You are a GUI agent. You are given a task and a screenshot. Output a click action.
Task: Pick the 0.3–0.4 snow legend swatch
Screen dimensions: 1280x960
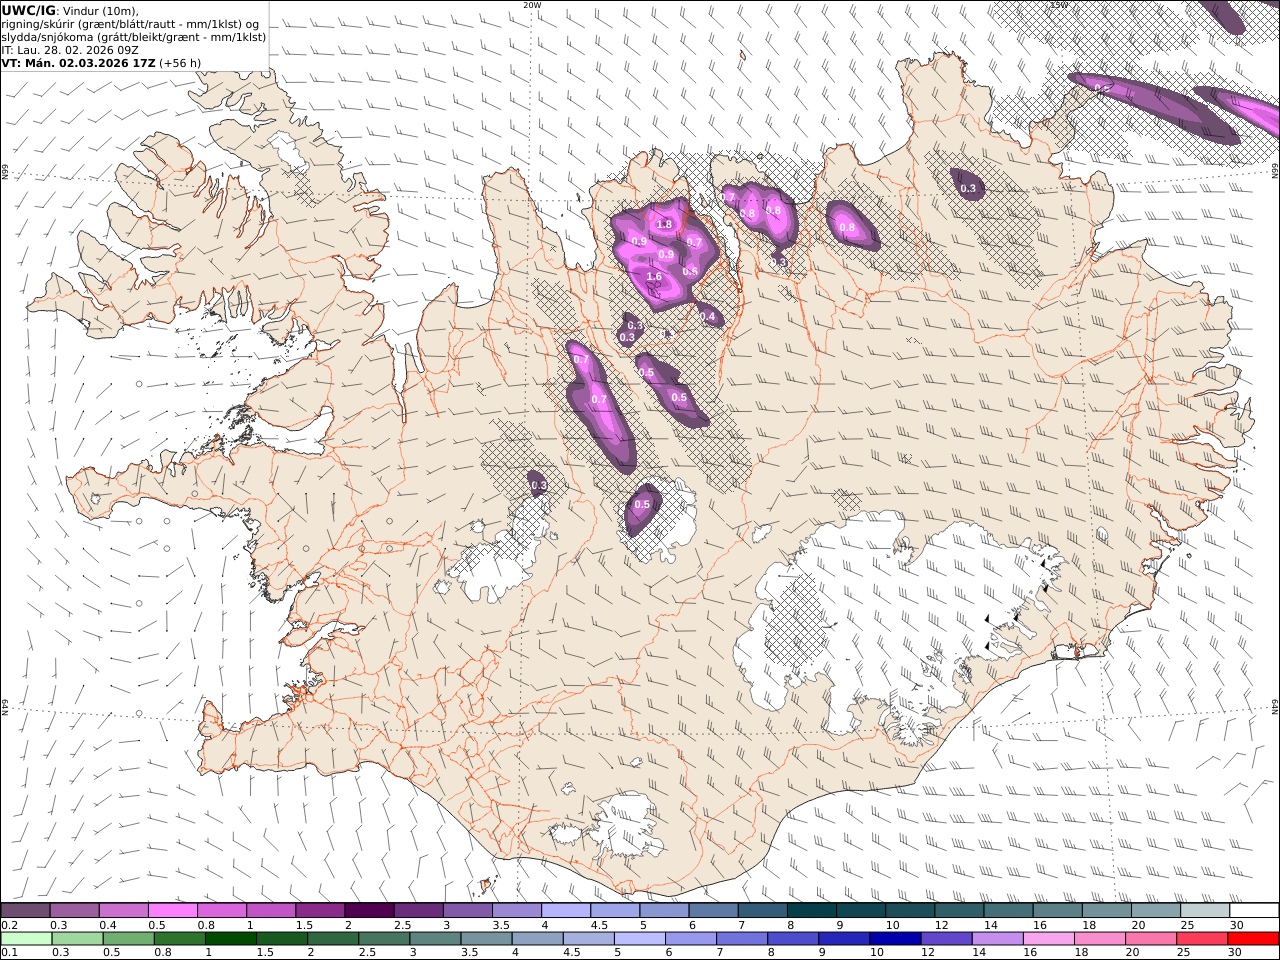coord(74,910)
